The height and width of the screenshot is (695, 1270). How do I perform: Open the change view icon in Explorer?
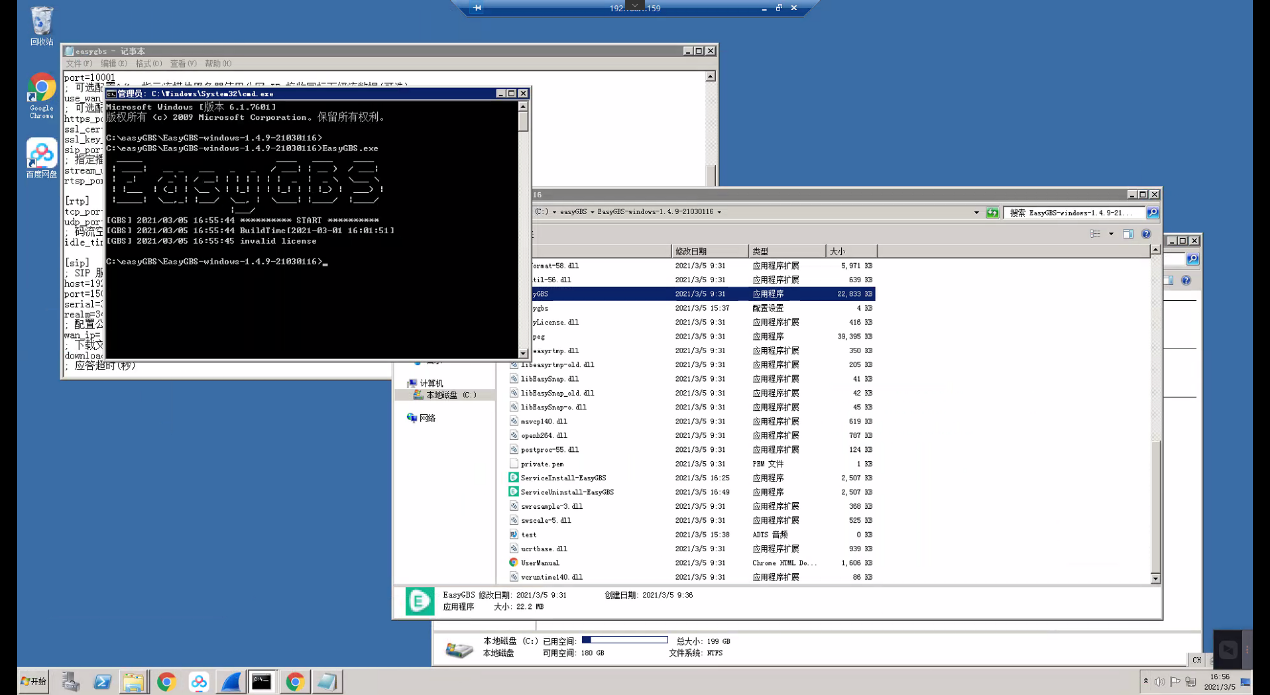pyautogui.click(x=1096, y=233)
